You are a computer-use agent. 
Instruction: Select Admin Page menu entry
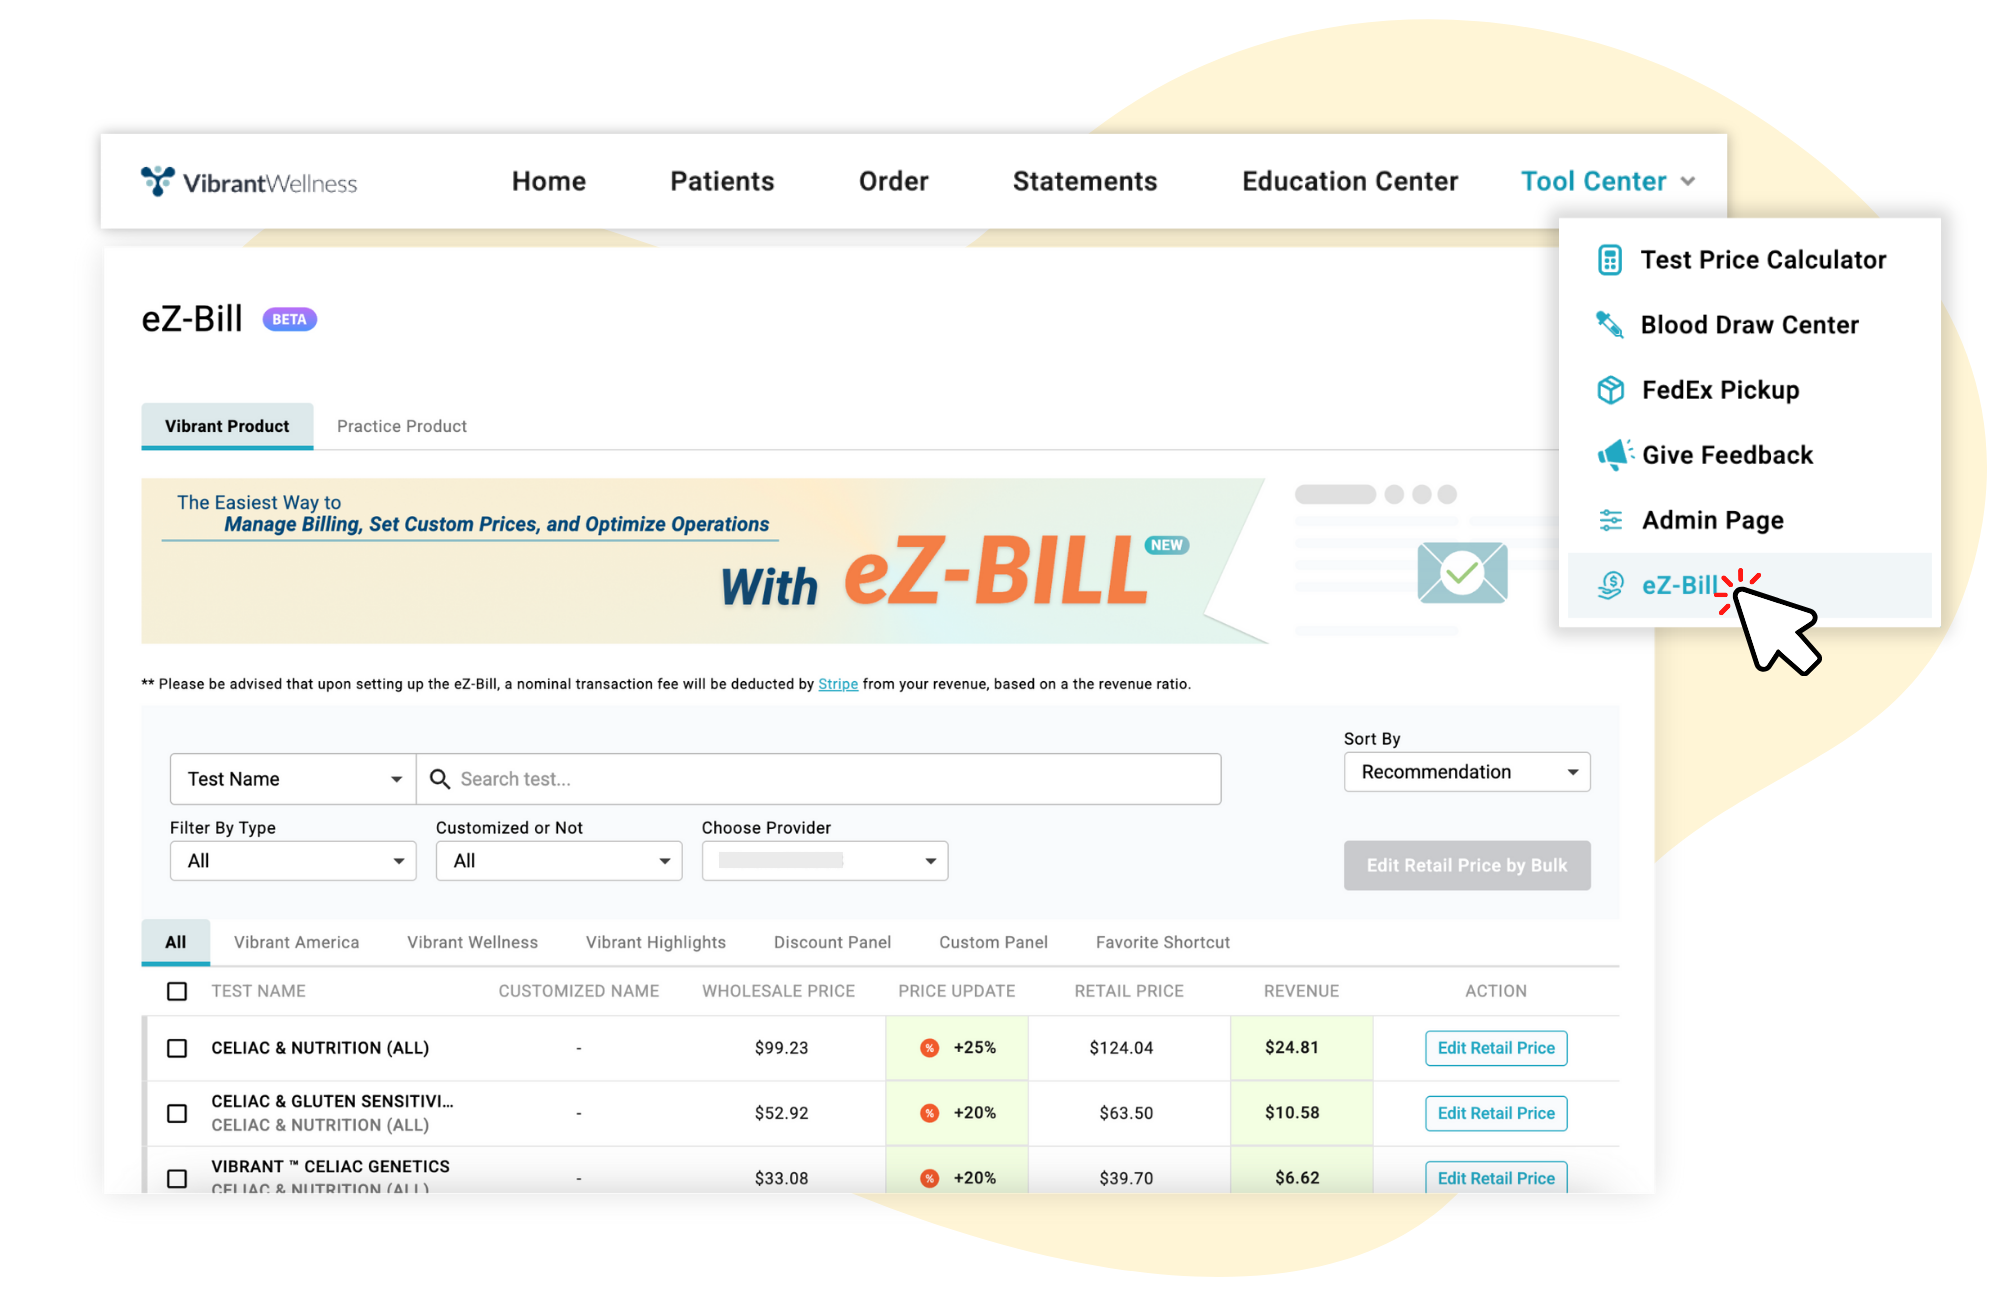(x=1750, y=520)
